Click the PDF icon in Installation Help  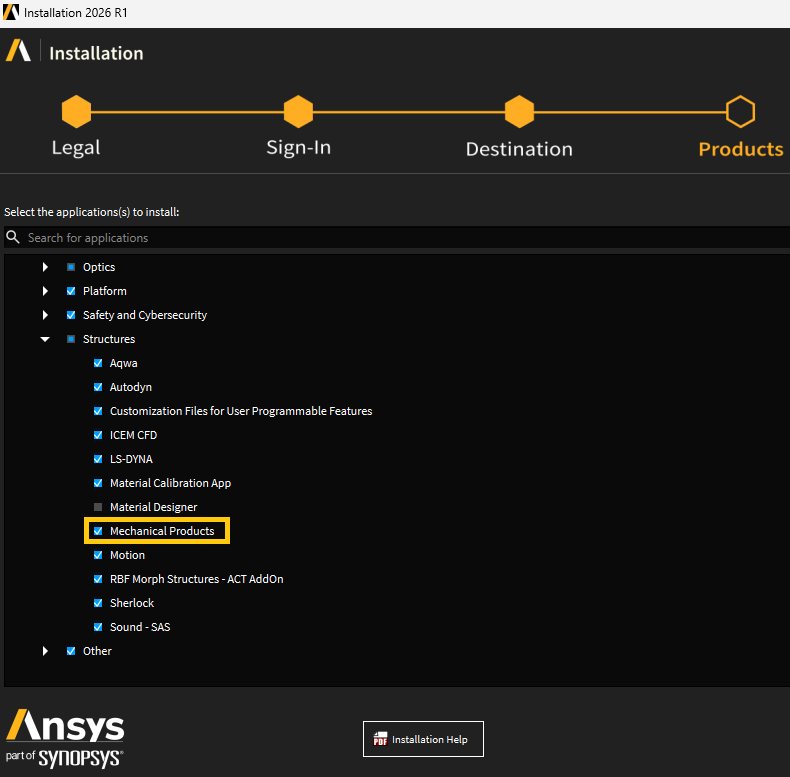(x=380, y=739)
